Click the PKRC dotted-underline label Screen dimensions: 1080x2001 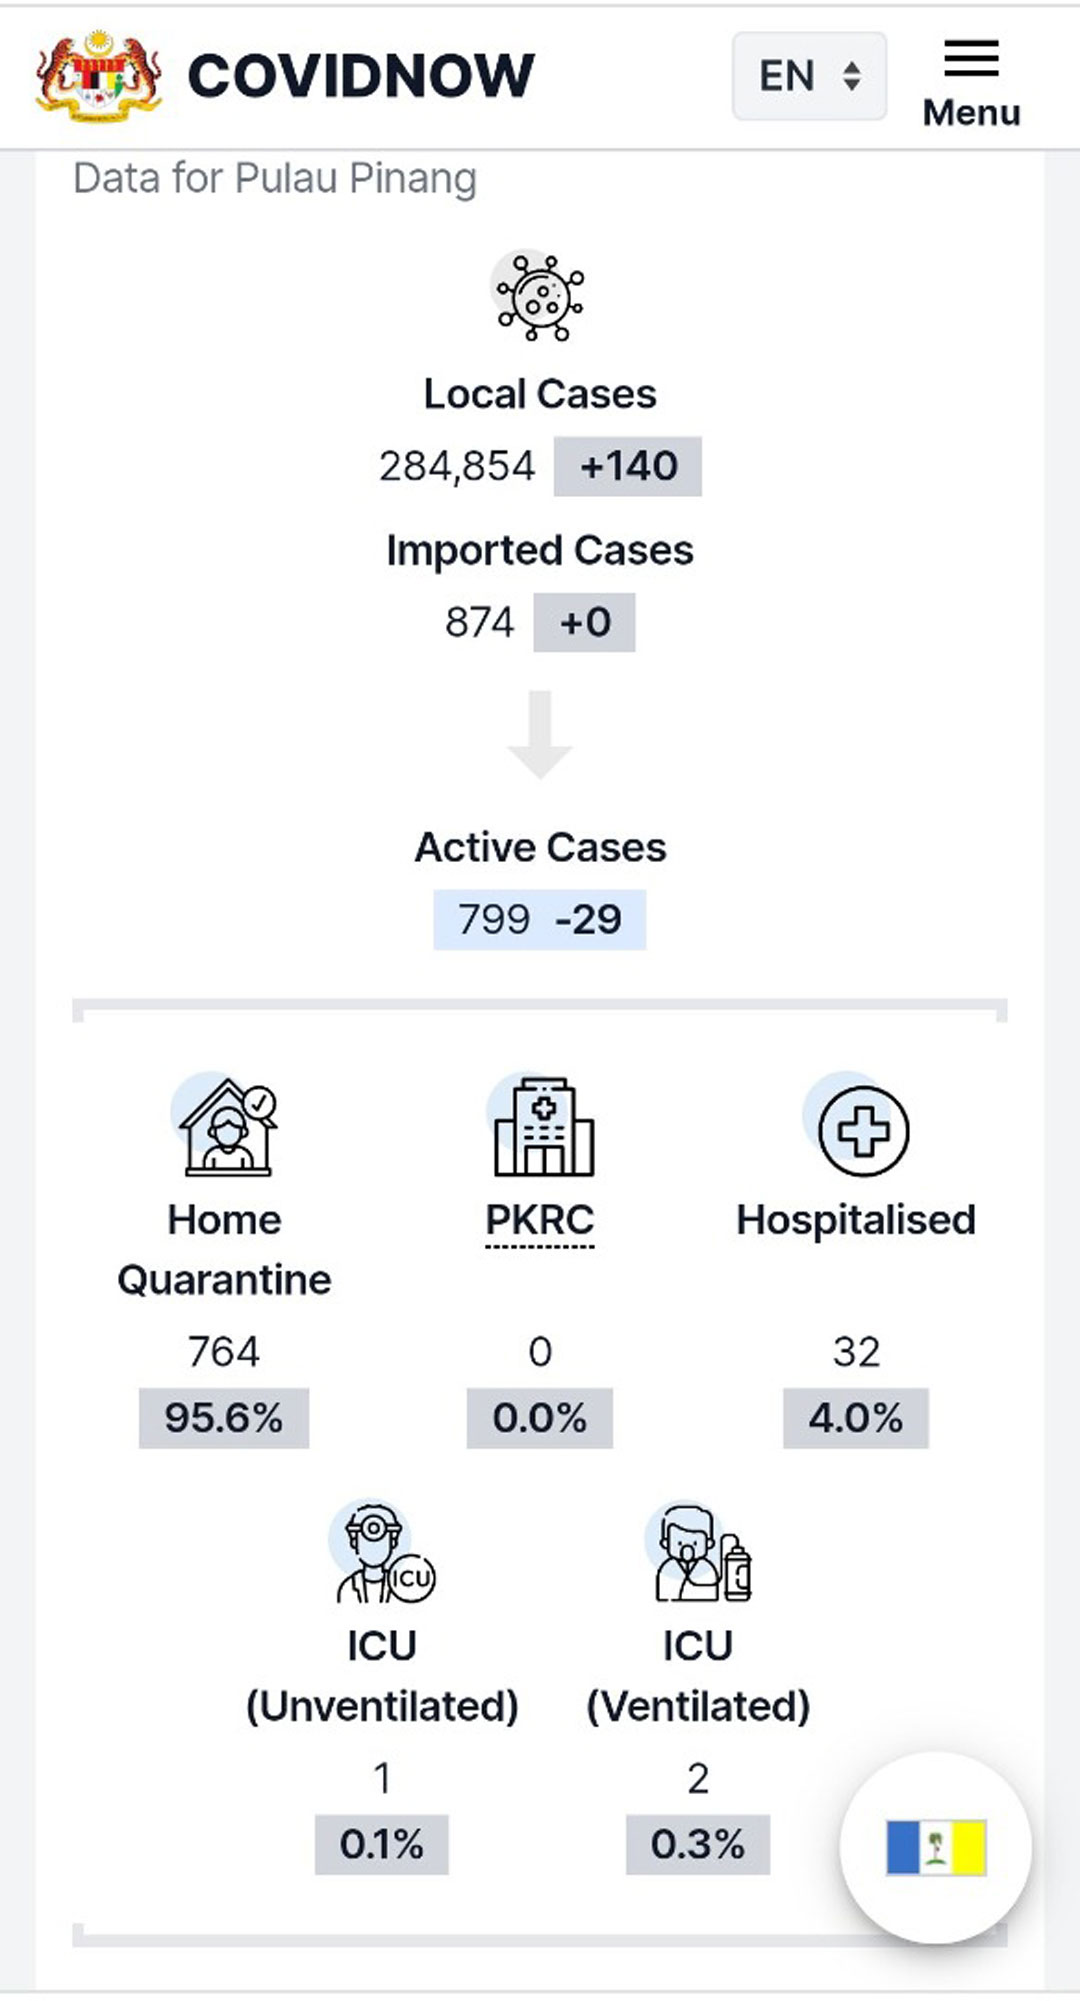540,1221
